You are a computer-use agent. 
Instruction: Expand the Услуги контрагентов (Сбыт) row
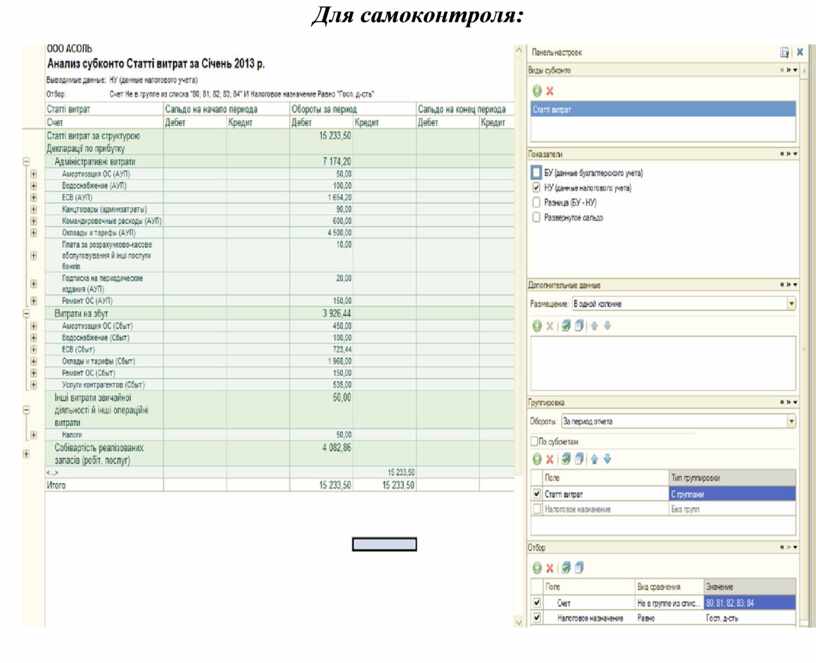point(34,385)
